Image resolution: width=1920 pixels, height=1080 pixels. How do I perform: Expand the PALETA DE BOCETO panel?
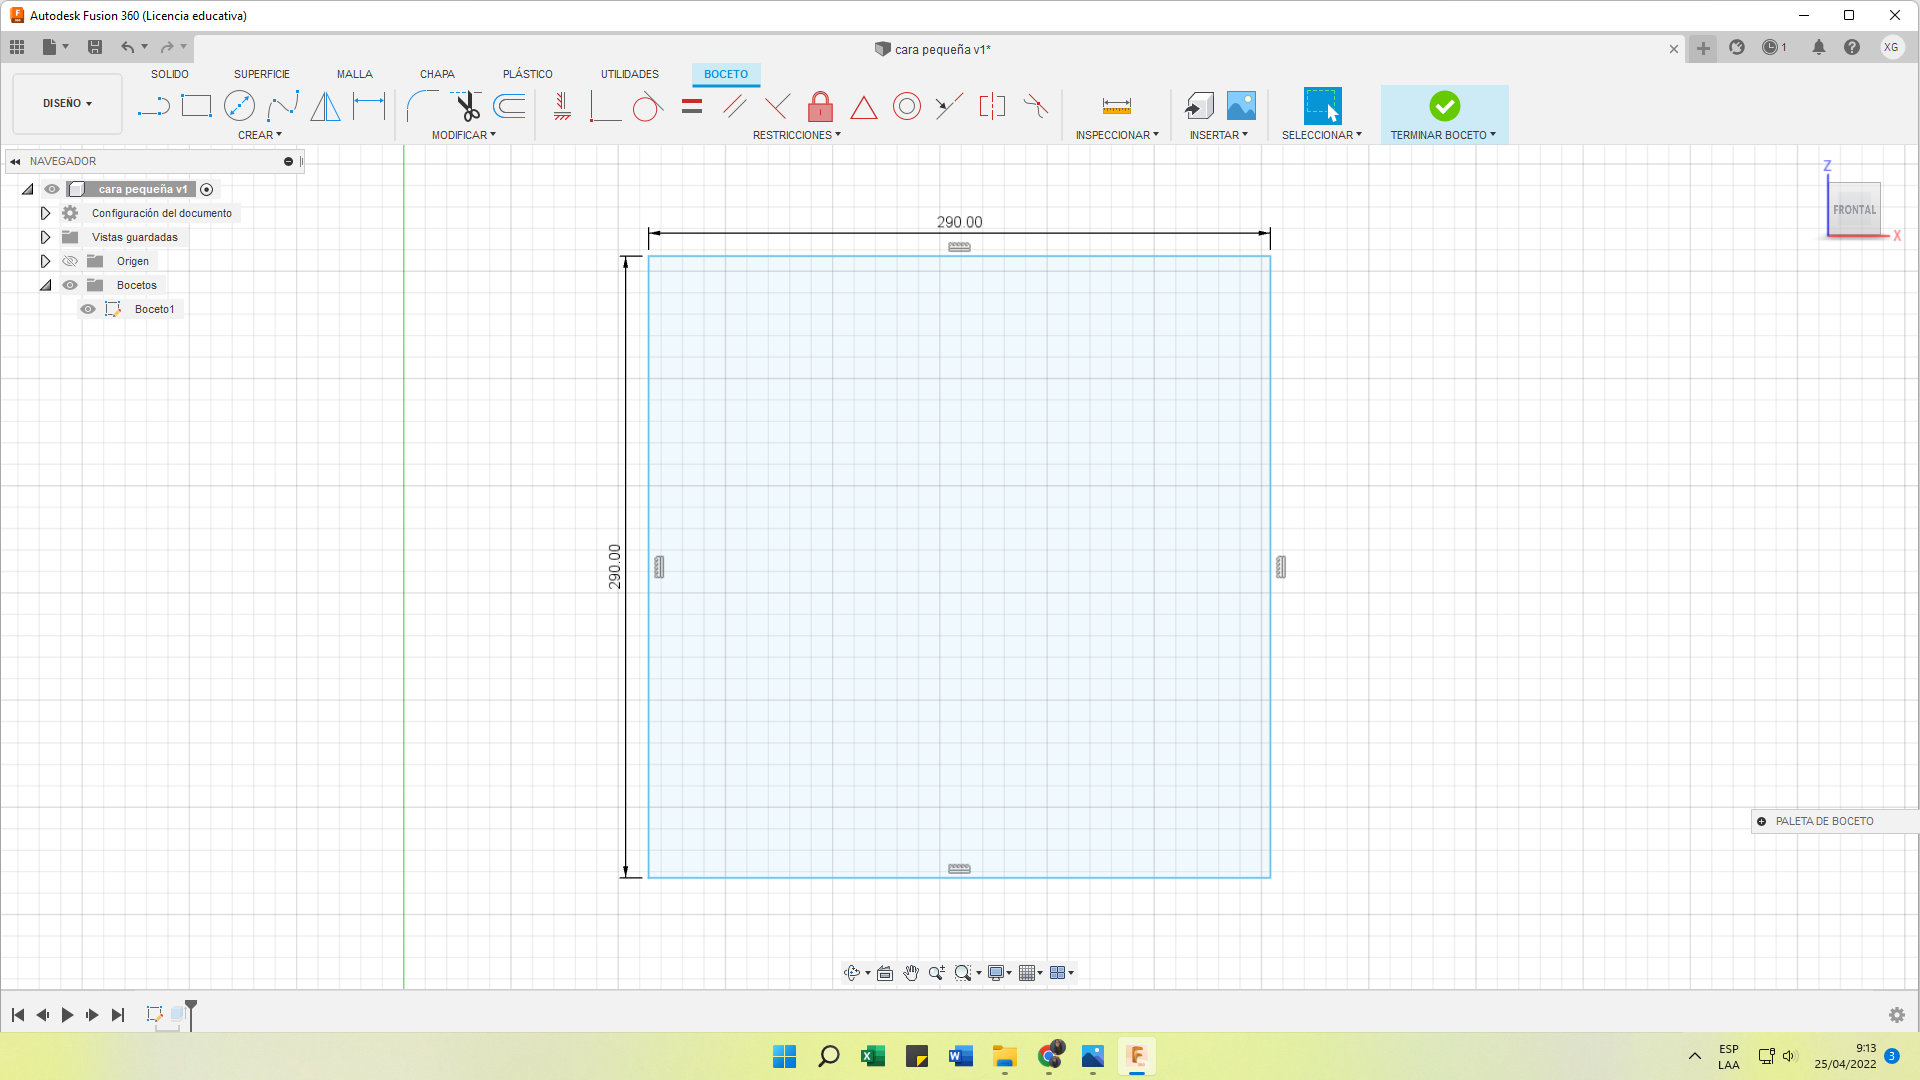1761,821
